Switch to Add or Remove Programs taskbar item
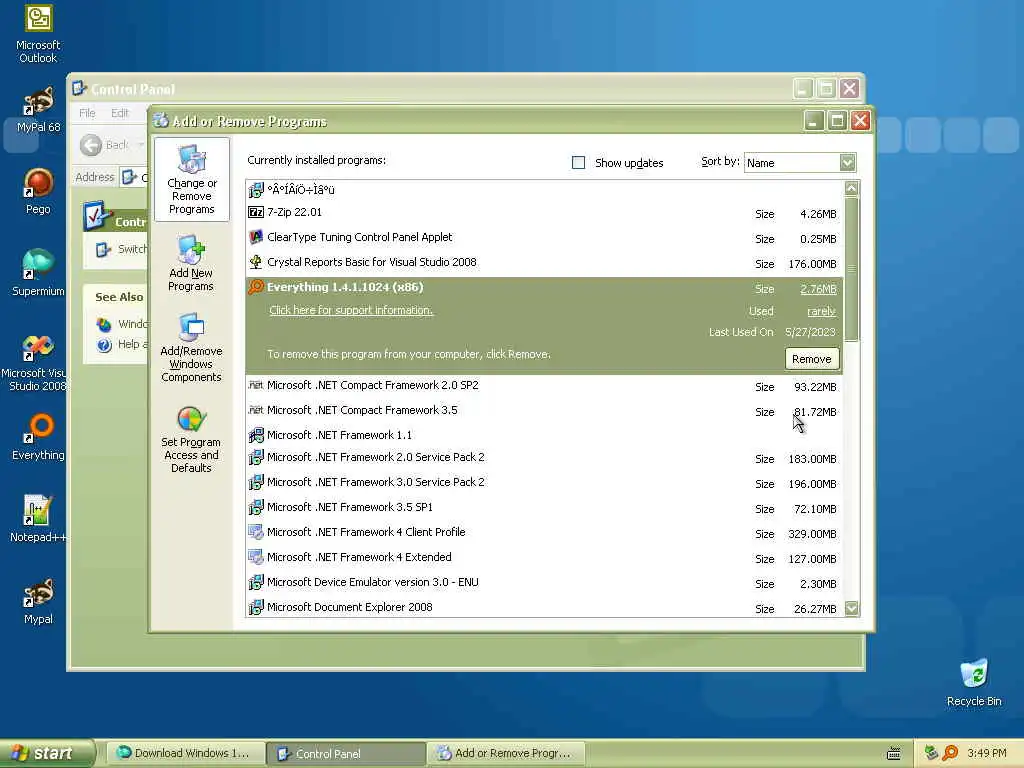The height and width of the screenshot is (768, 1024). [x=506, y=753]
